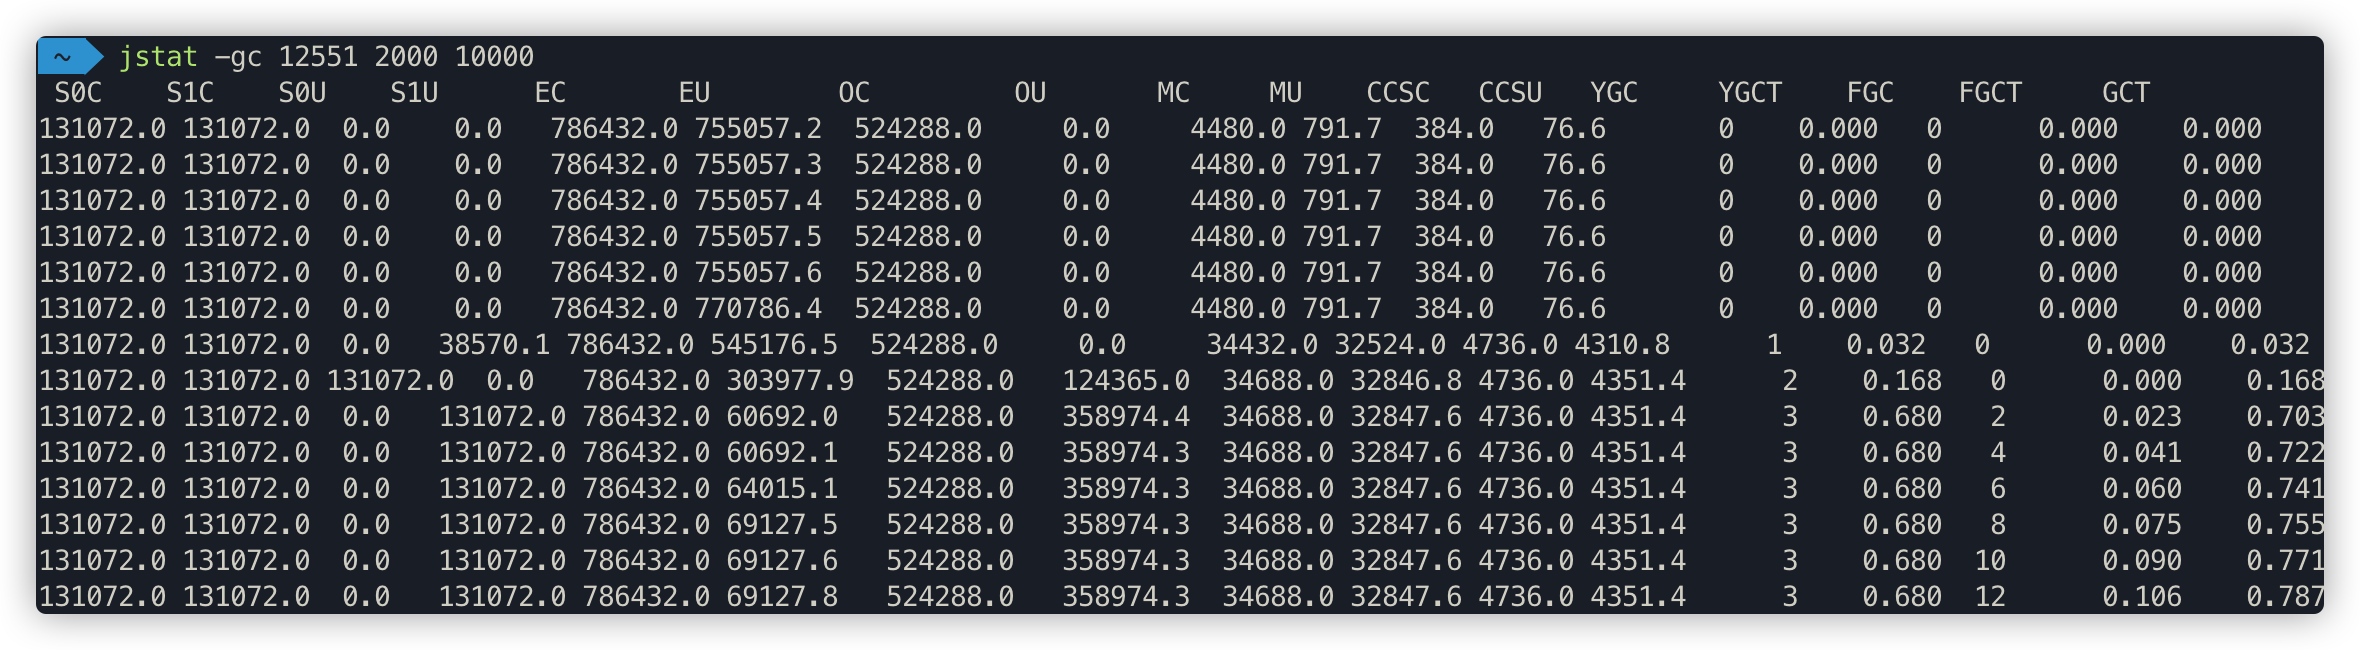Click the EU value 755057.5
Viewport: 2360px width, 650px height.
coord(758,237)
